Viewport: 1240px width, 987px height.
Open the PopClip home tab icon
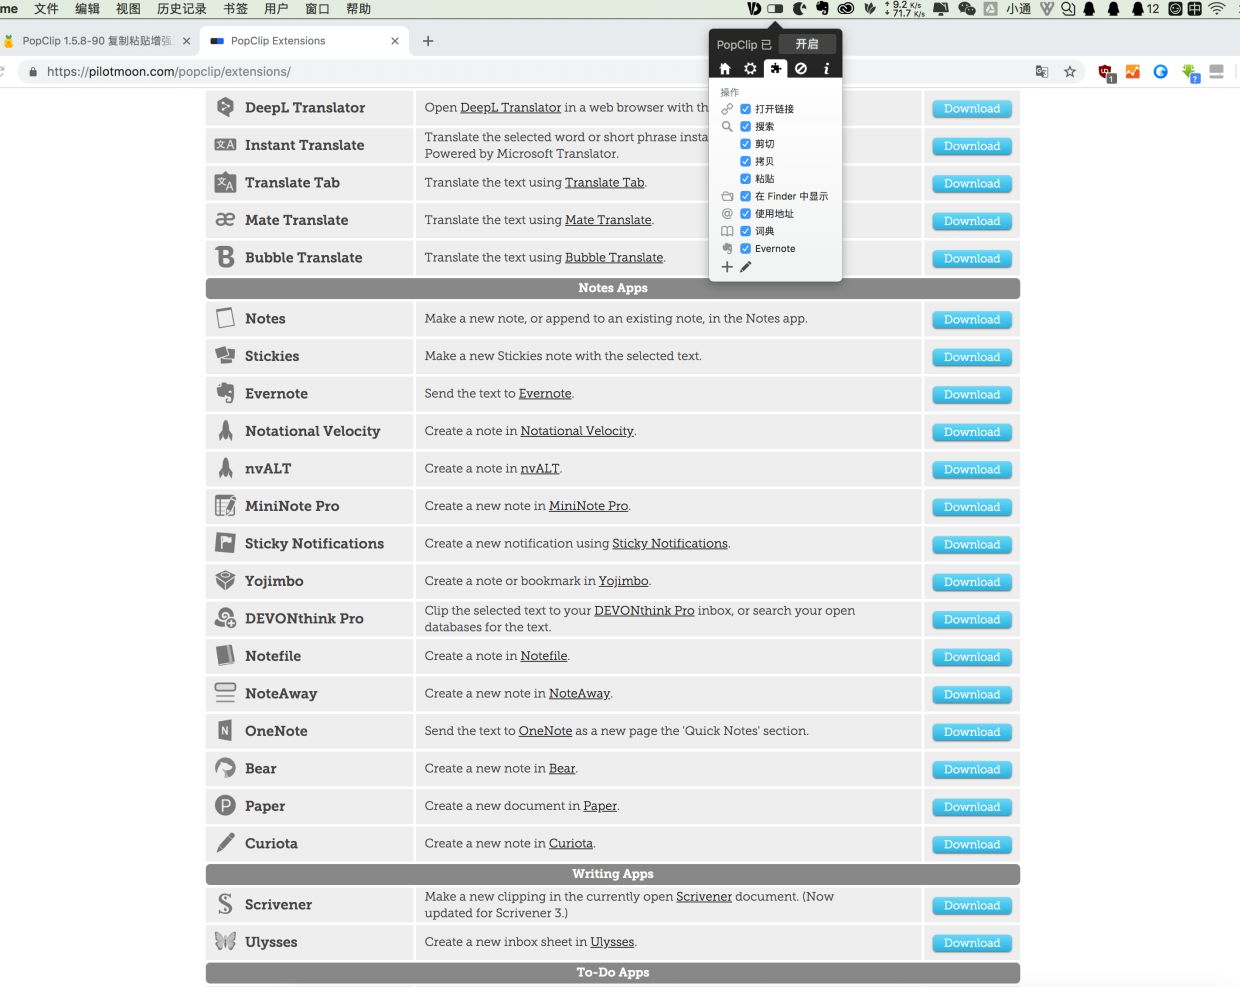725,69
